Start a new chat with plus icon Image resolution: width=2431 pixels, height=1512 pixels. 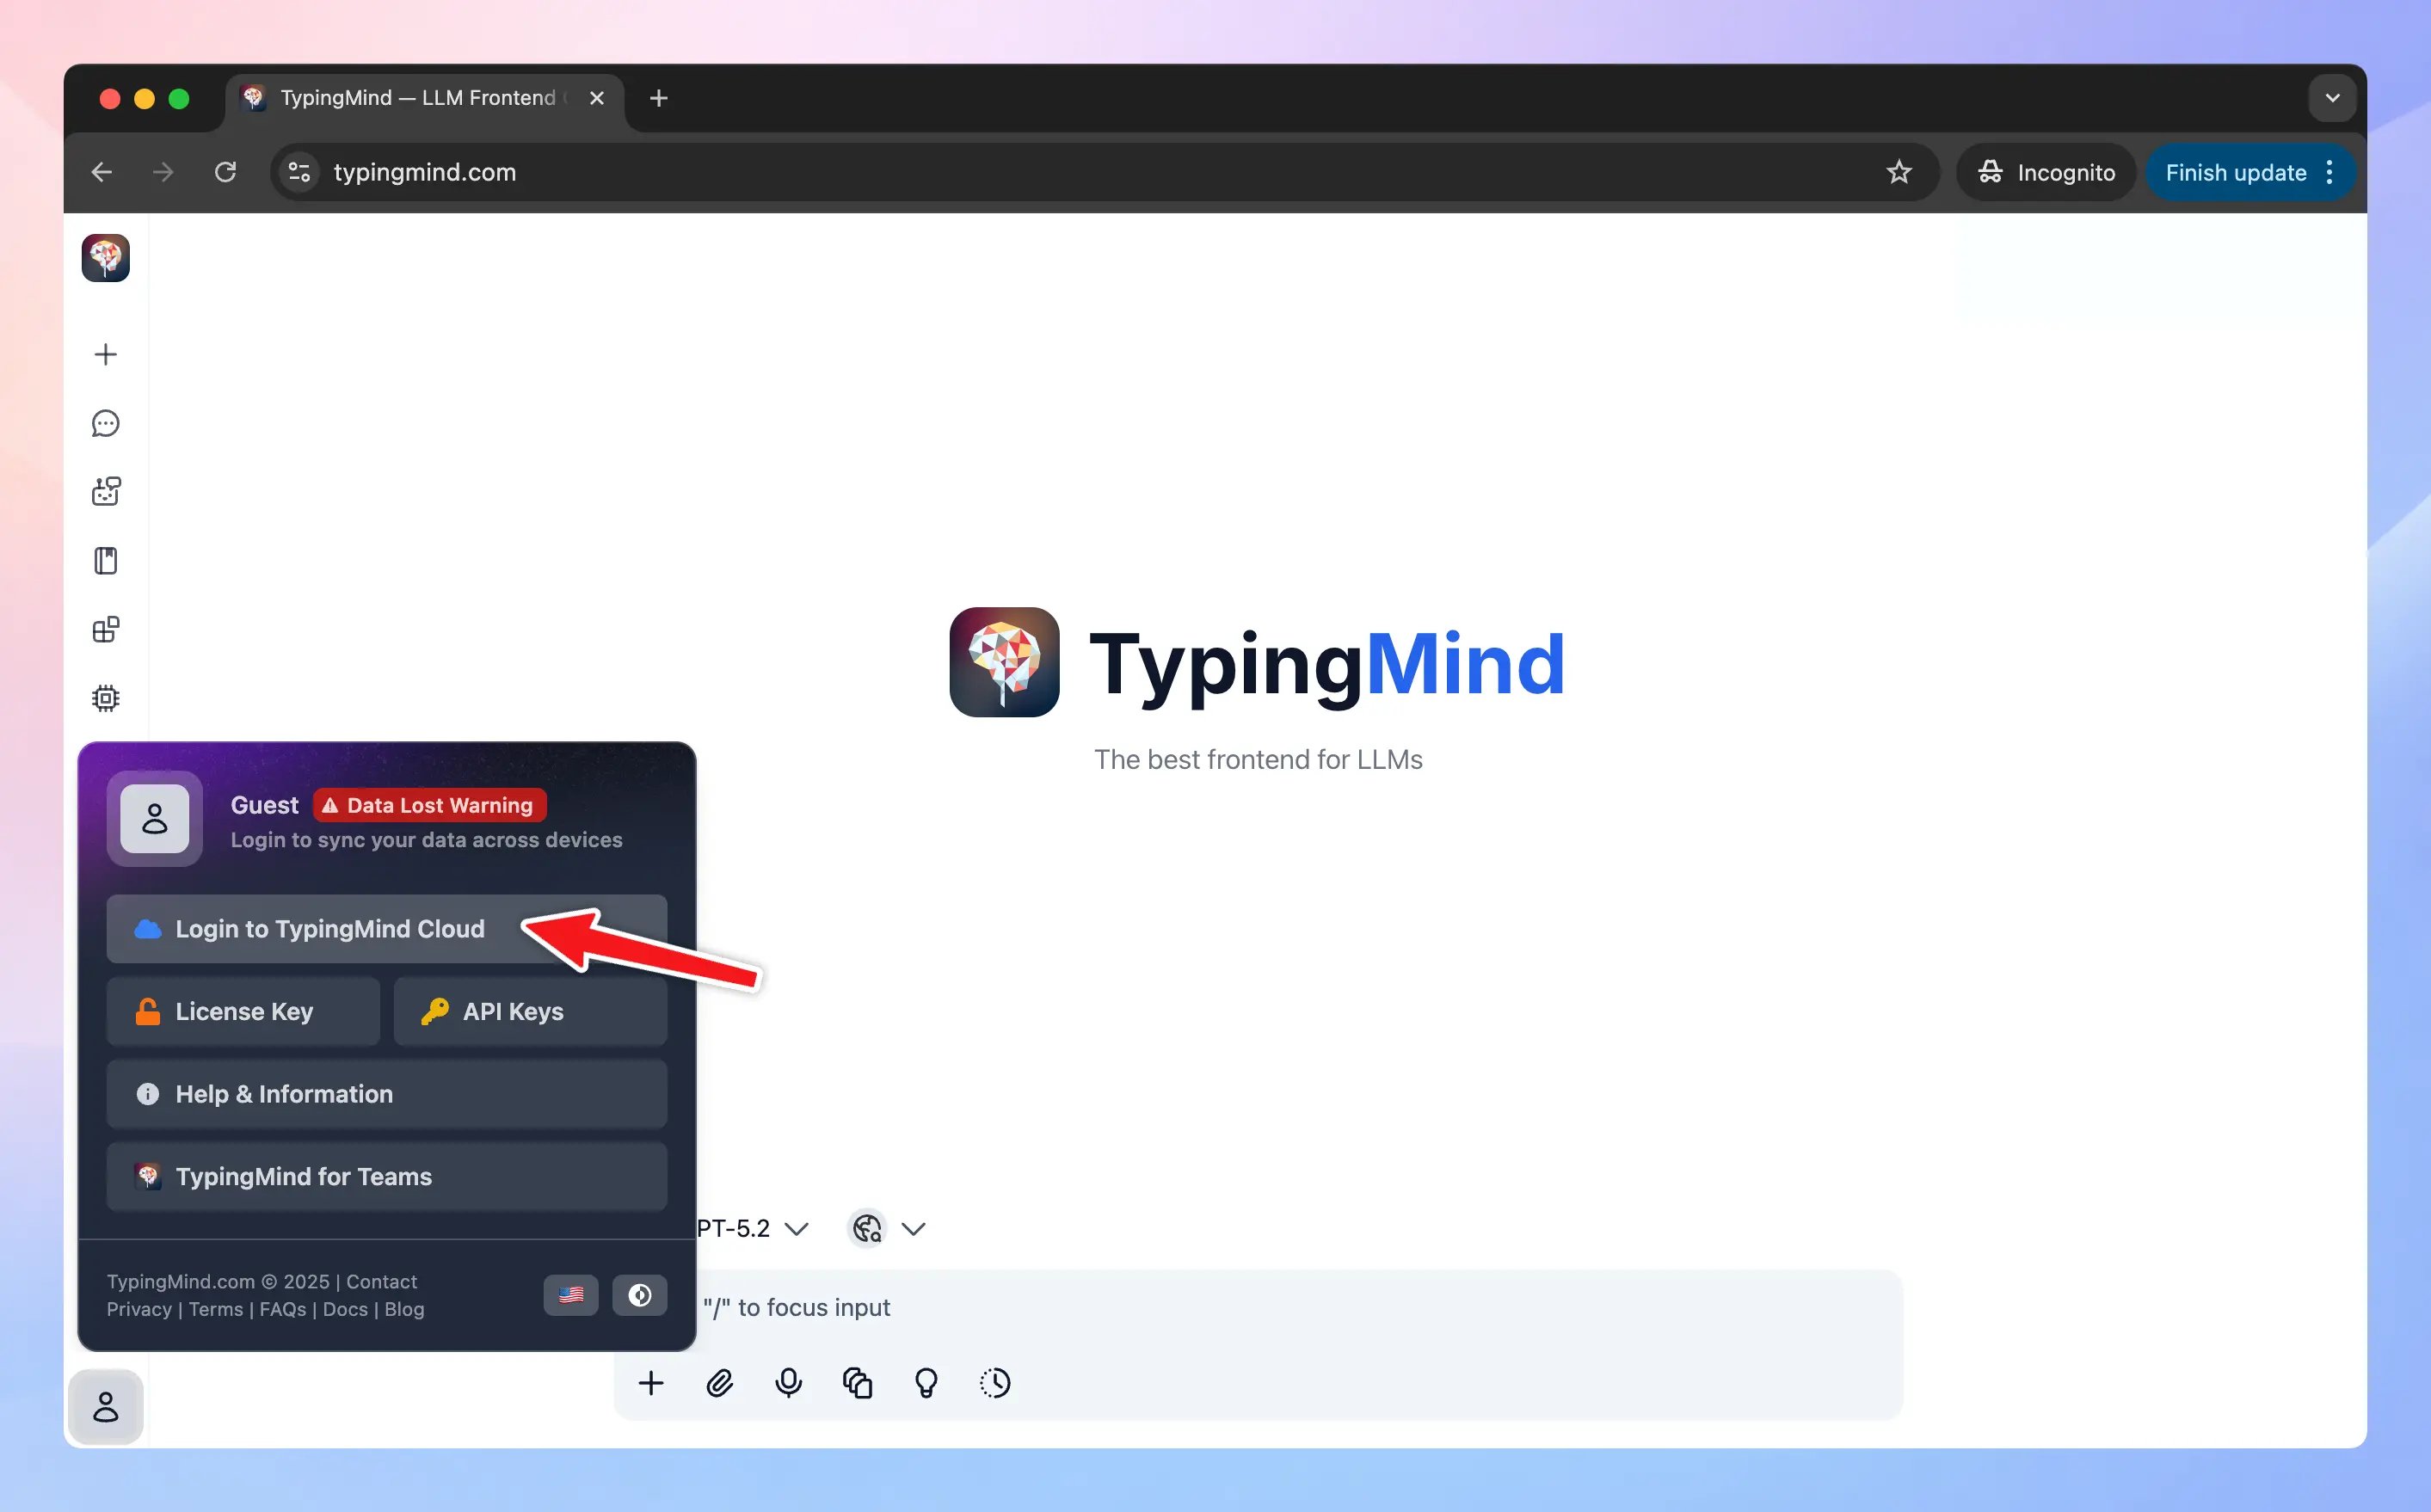pos(105,355)
